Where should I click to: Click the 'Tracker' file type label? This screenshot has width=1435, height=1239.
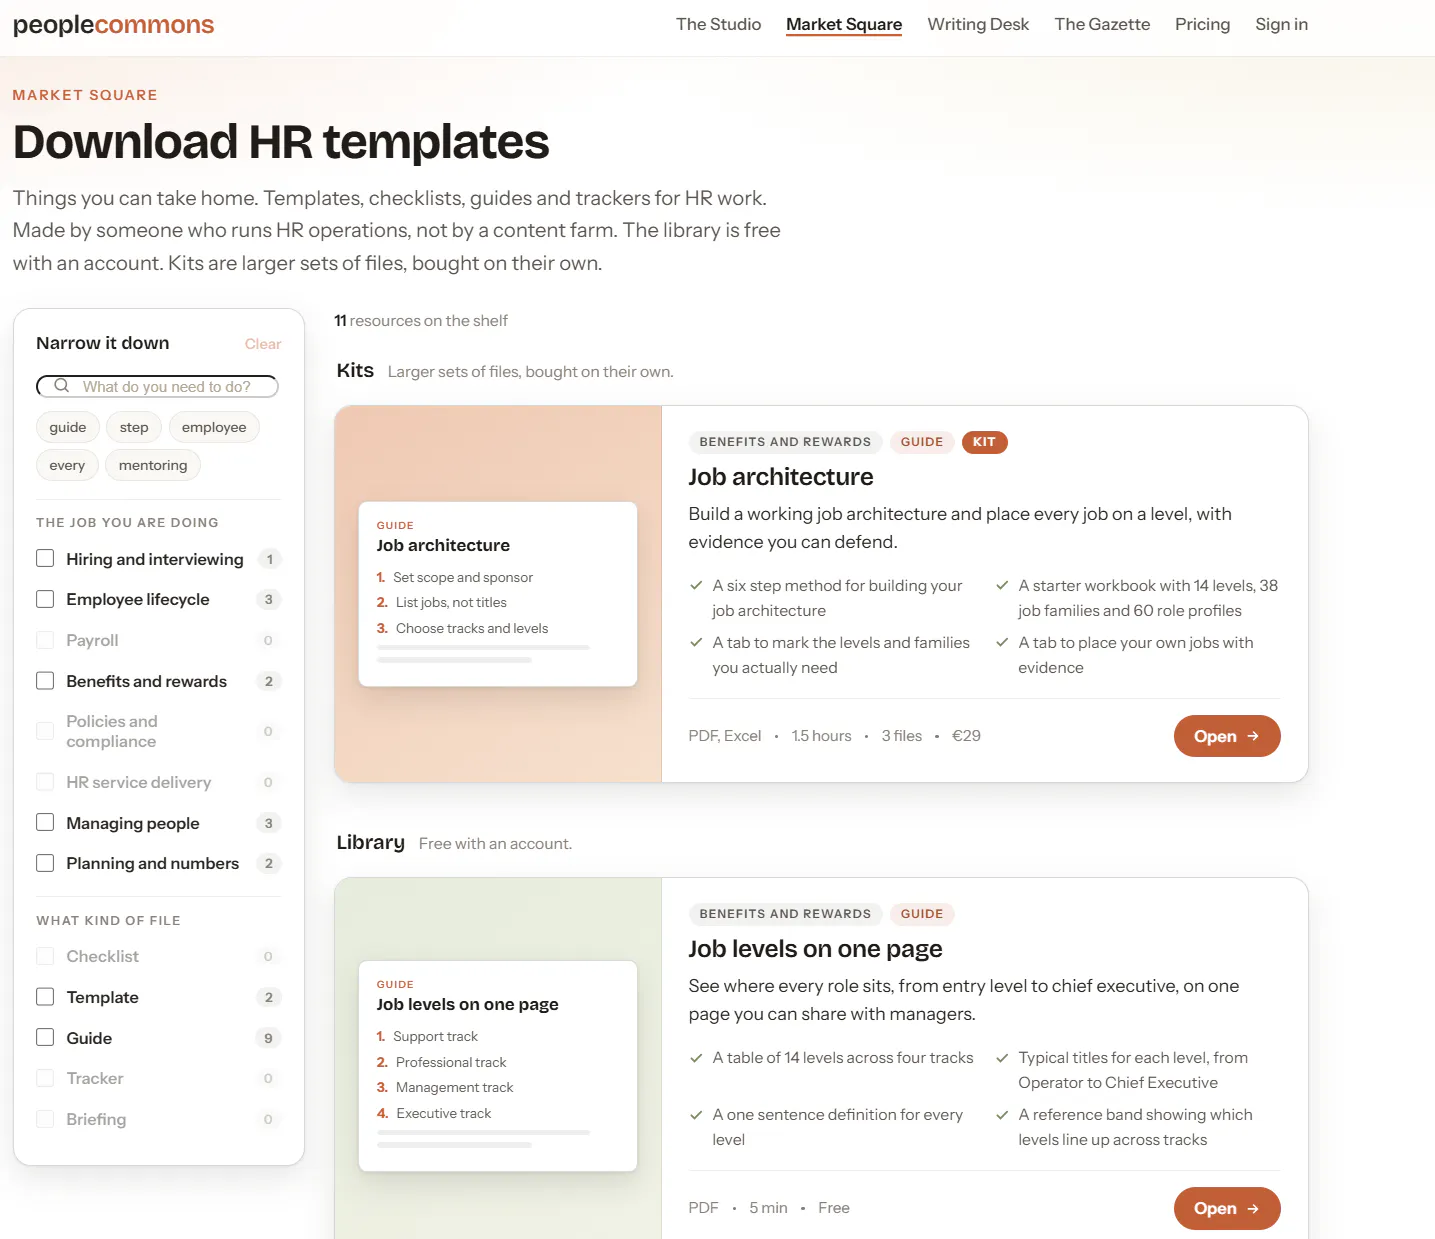pos(95,1078)
